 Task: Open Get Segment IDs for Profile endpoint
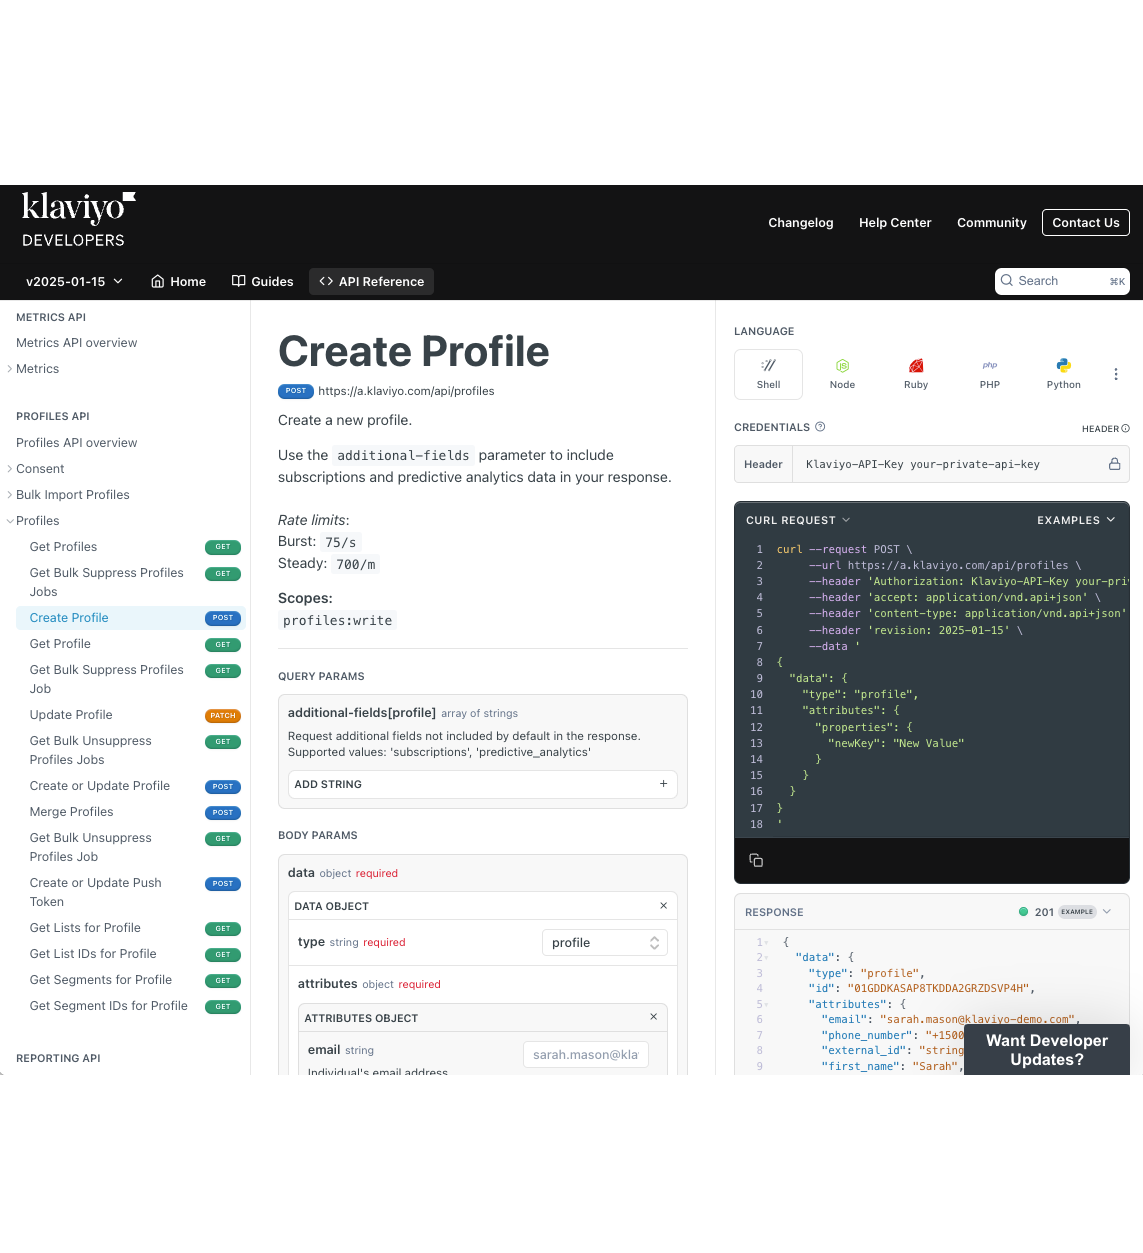131,1006
